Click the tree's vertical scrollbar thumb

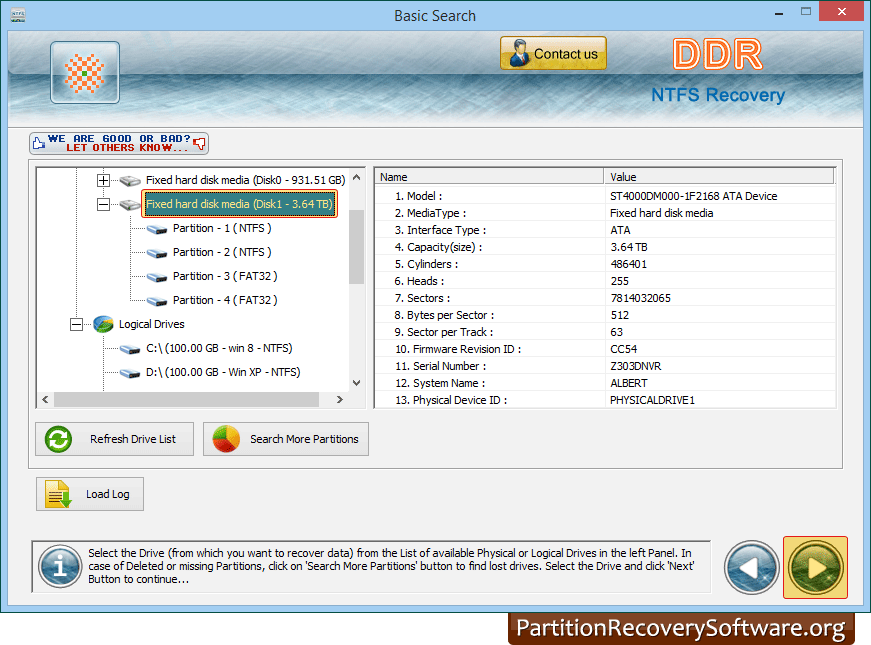[x=357, y=246]
